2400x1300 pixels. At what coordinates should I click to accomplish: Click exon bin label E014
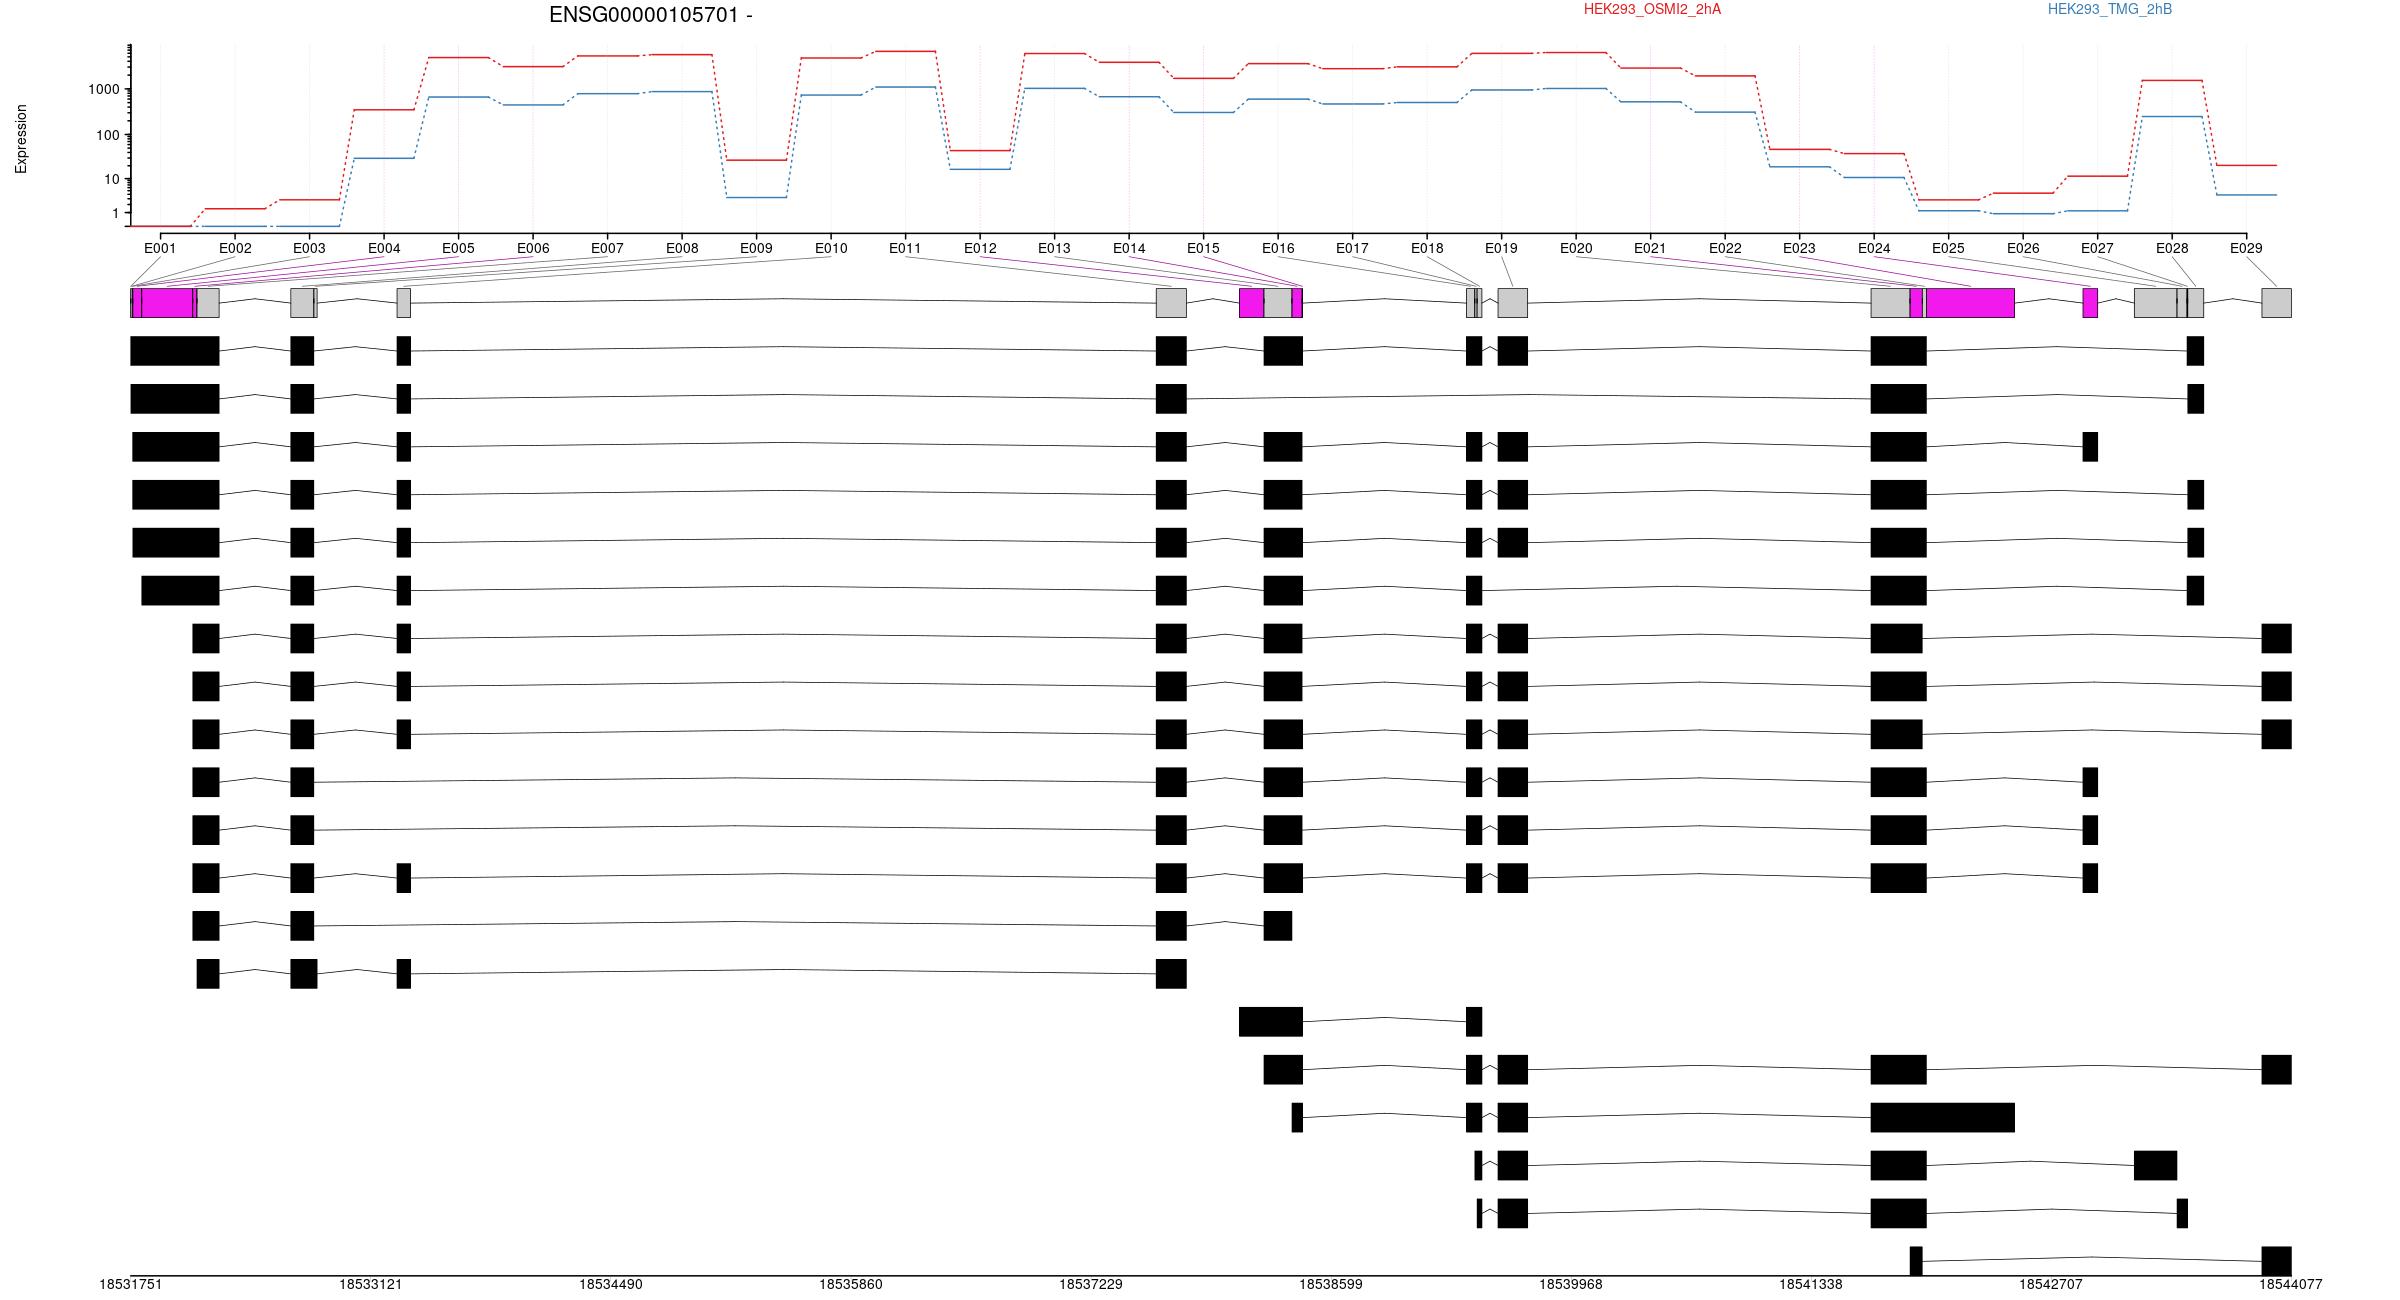tap(1129, 248)
